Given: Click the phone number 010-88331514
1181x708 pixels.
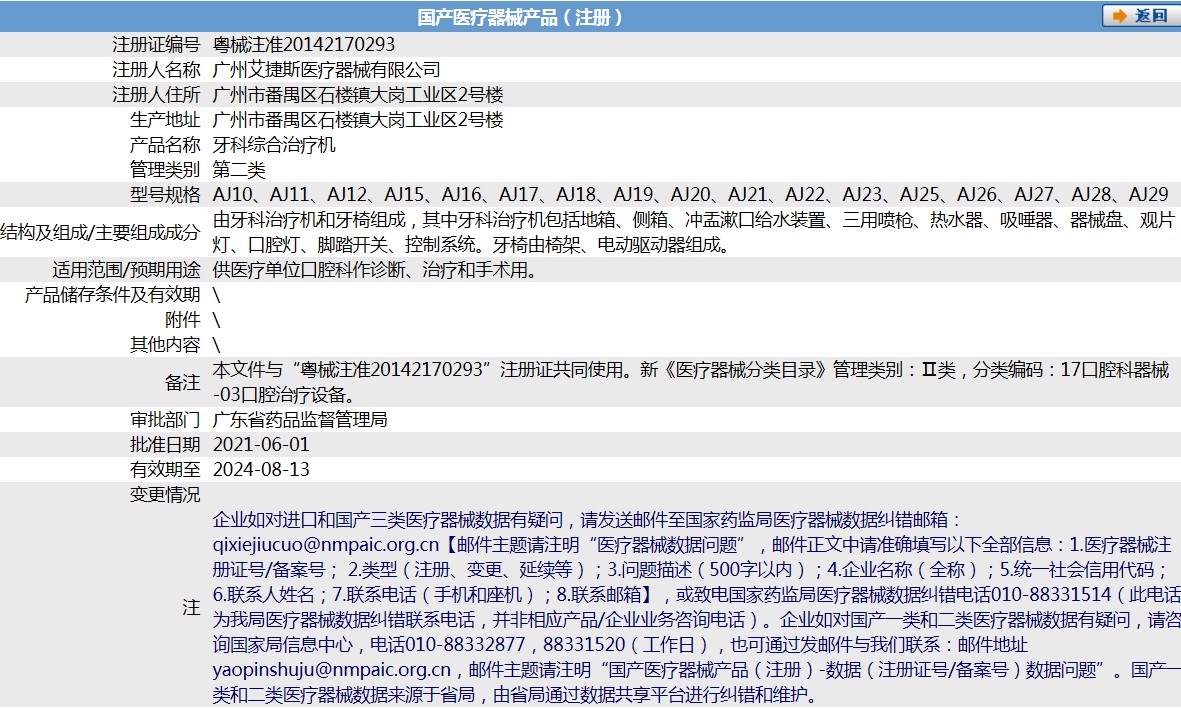Looking at the screenshot, I should click(1051, 594).
